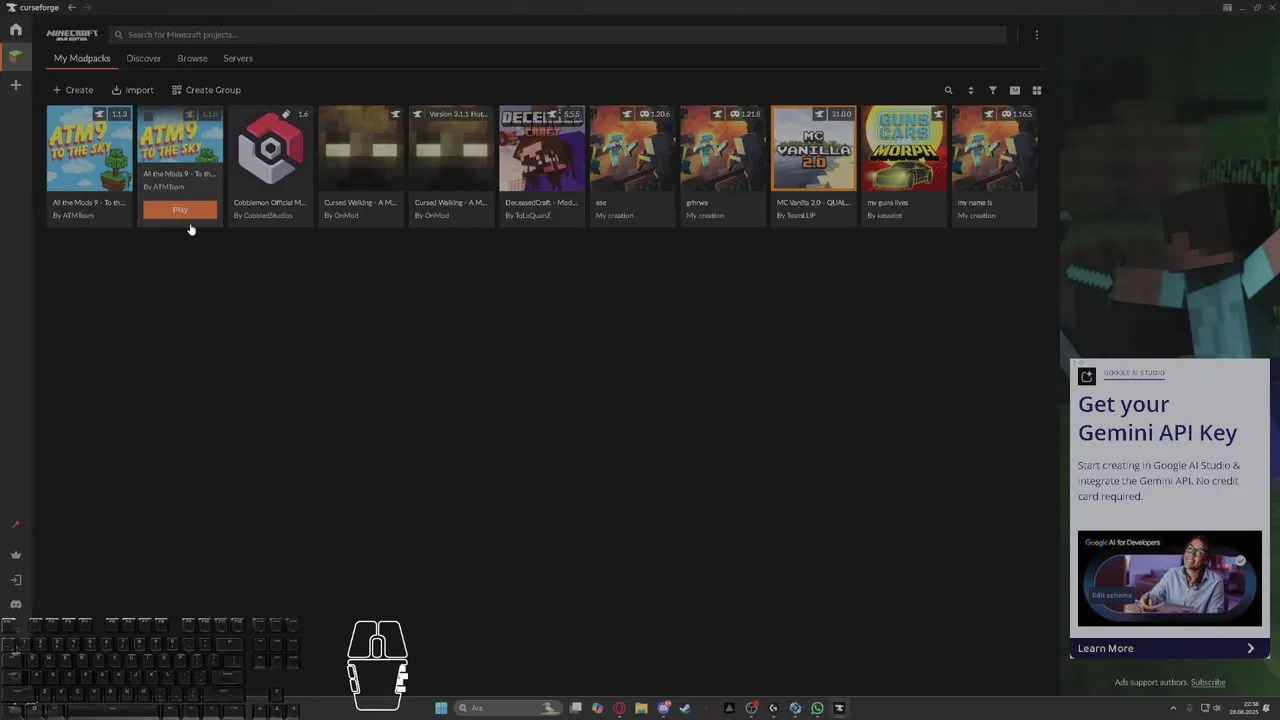The height and width of the screenshot is (720, 1280).
Task: Select the 'grhrwe' 1.21.8 modpack thumbnail
Action: click(x=723, y=148)
